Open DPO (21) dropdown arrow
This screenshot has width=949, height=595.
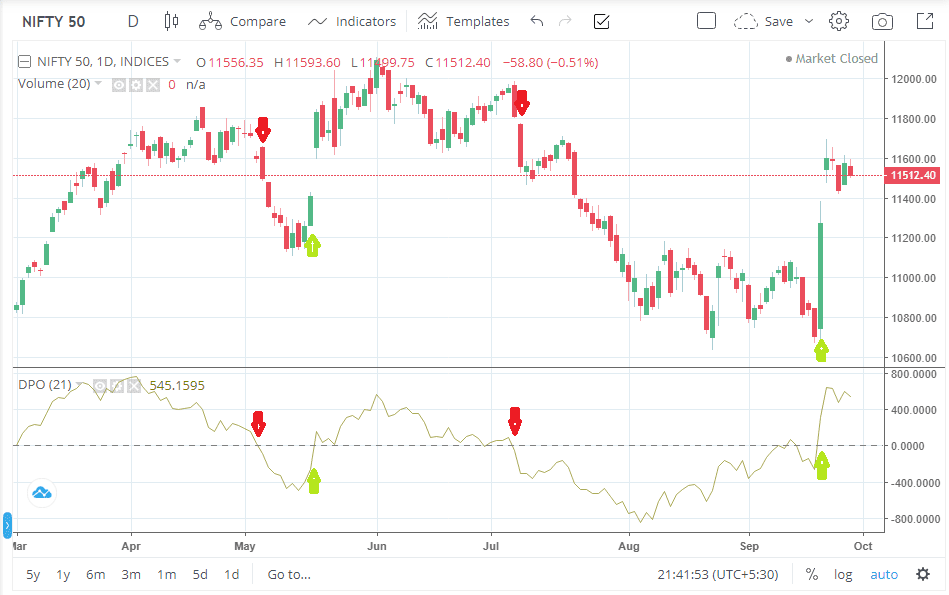tap(79, 384)
